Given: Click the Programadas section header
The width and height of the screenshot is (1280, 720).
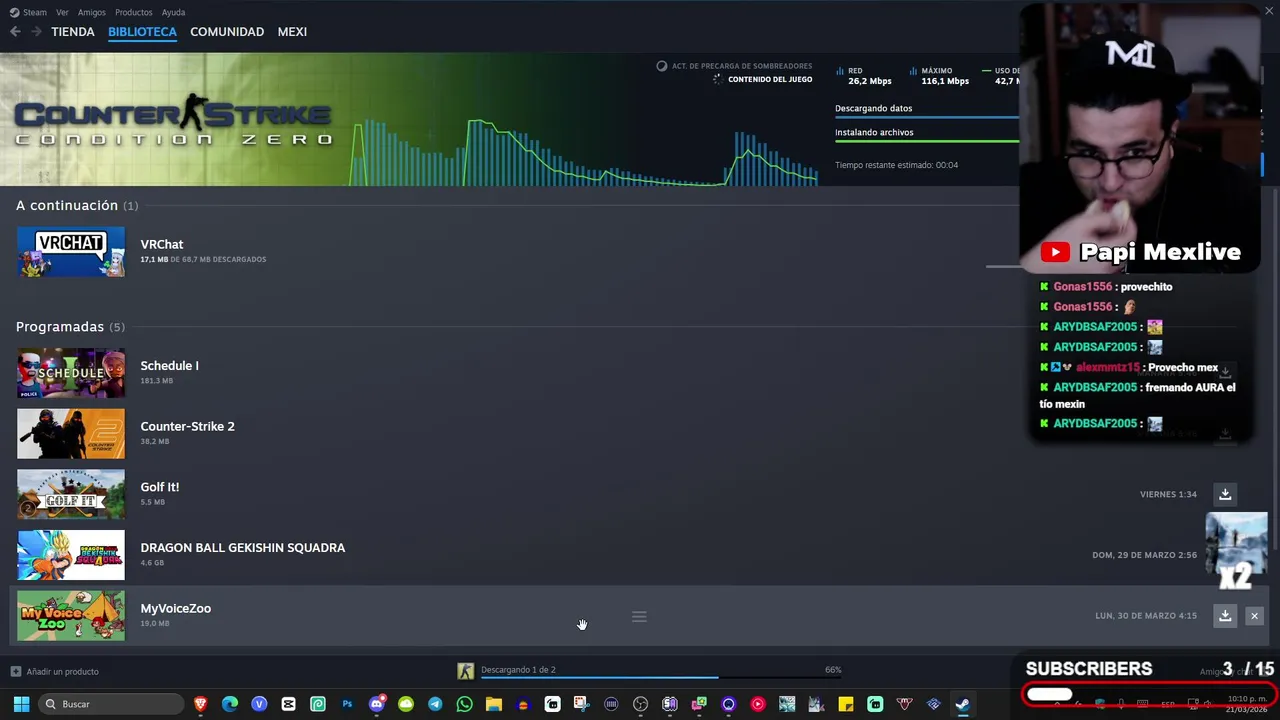Looking at the screenshot, I should coord(70,327).
